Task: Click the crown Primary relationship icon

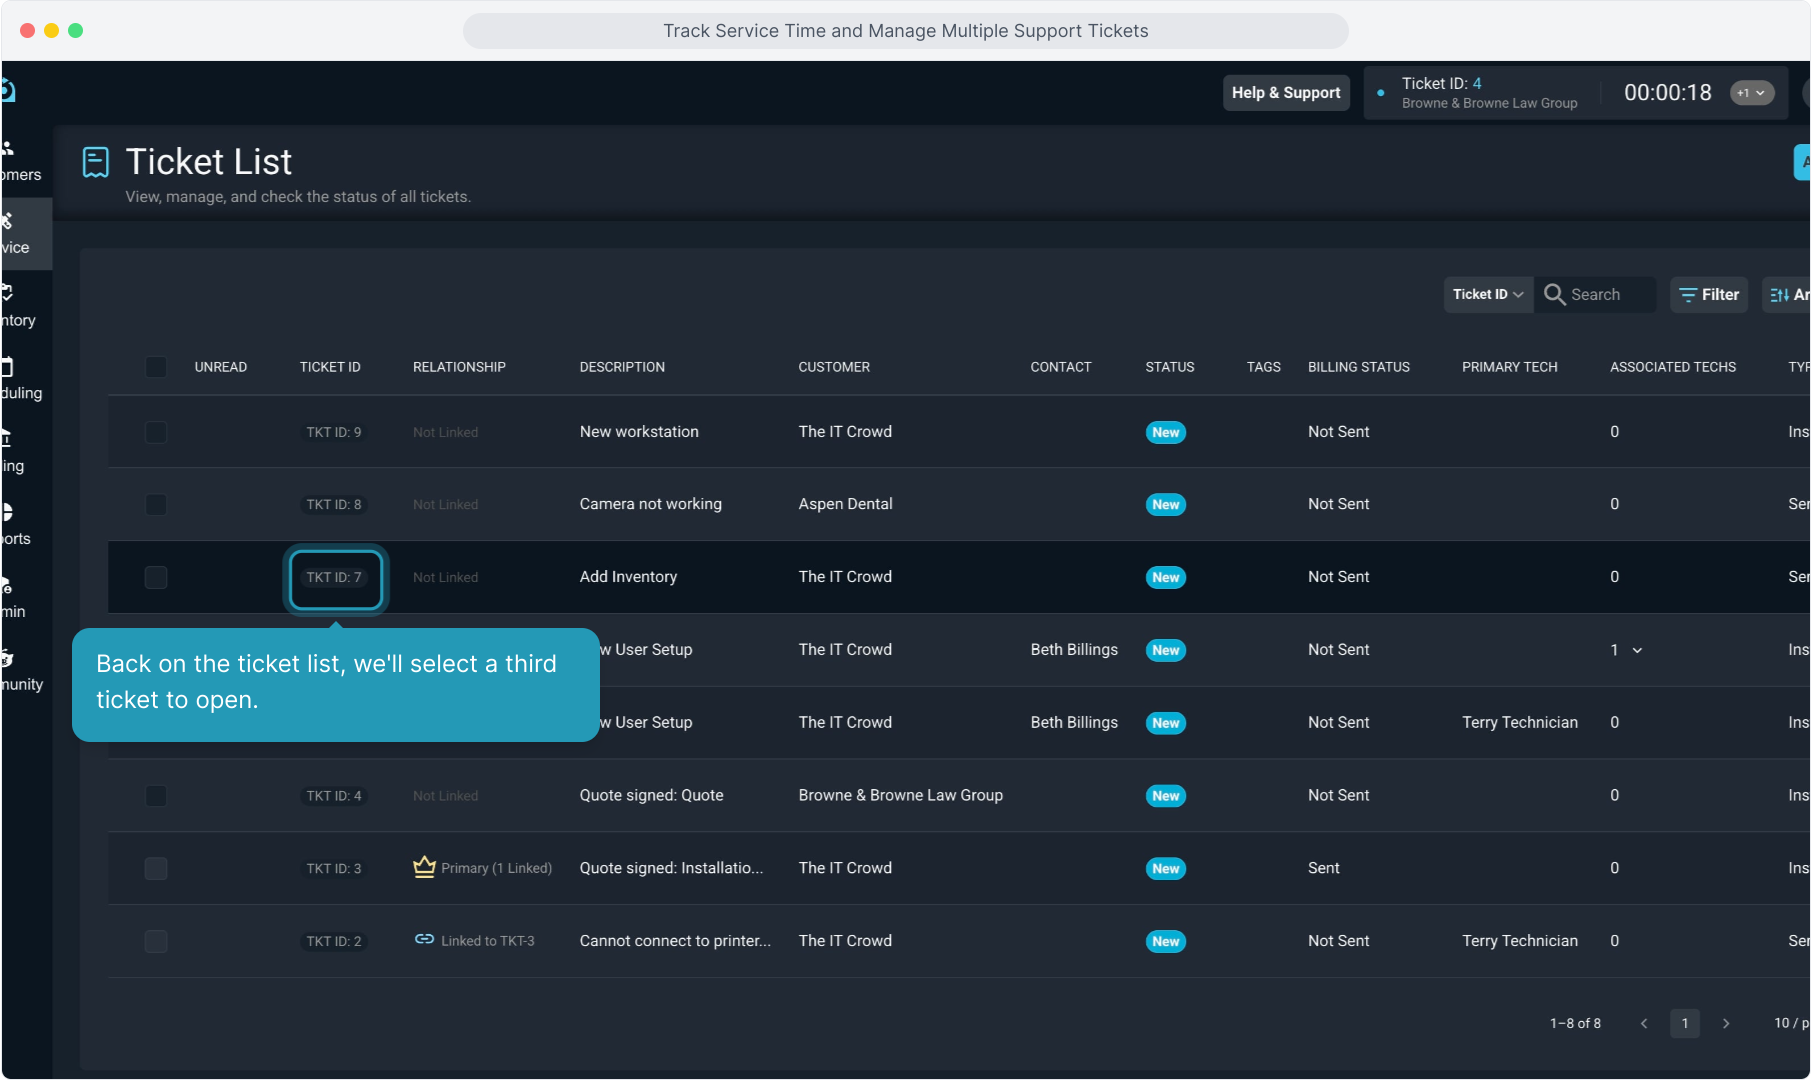Action: click(x=424, y=867)
